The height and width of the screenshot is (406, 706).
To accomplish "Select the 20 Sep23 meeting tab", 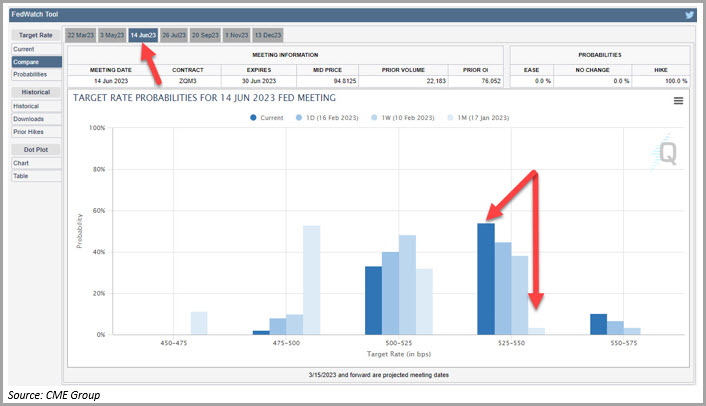I will (205, 35).
